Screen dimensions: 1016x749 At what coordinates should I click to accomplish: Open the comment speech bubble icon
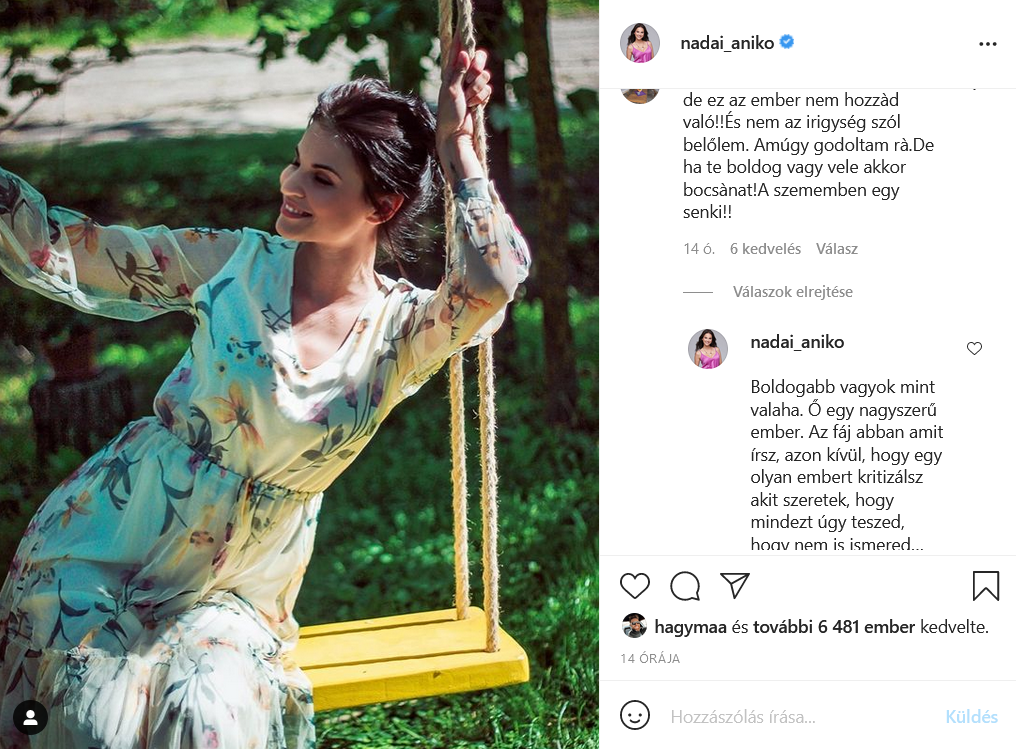685,586
